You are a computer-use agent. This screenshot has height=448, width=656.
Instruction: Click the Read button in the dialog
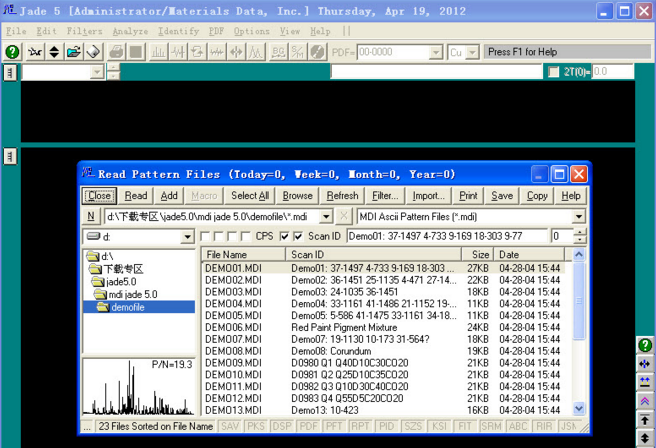tap(136, 196)
